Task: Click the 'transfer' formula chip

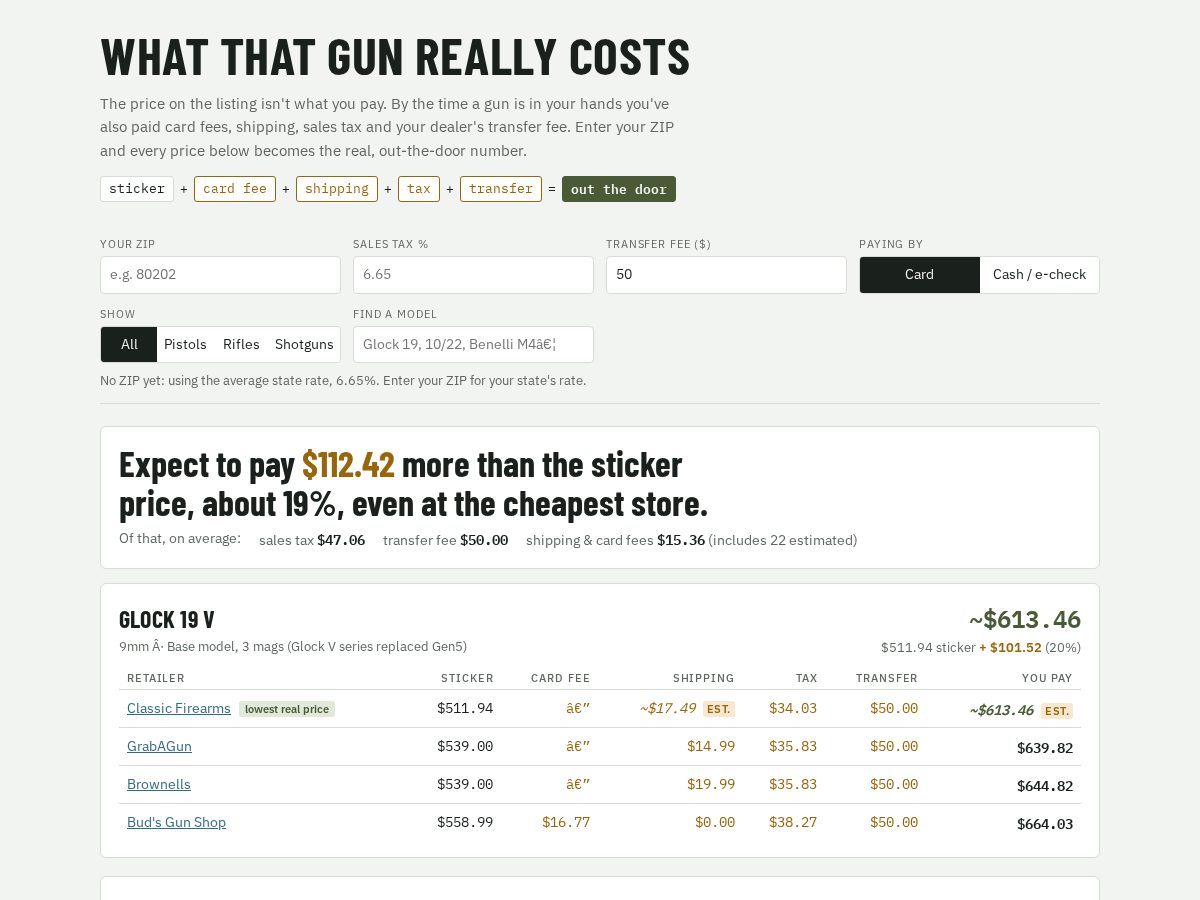Action: (501, 189)
